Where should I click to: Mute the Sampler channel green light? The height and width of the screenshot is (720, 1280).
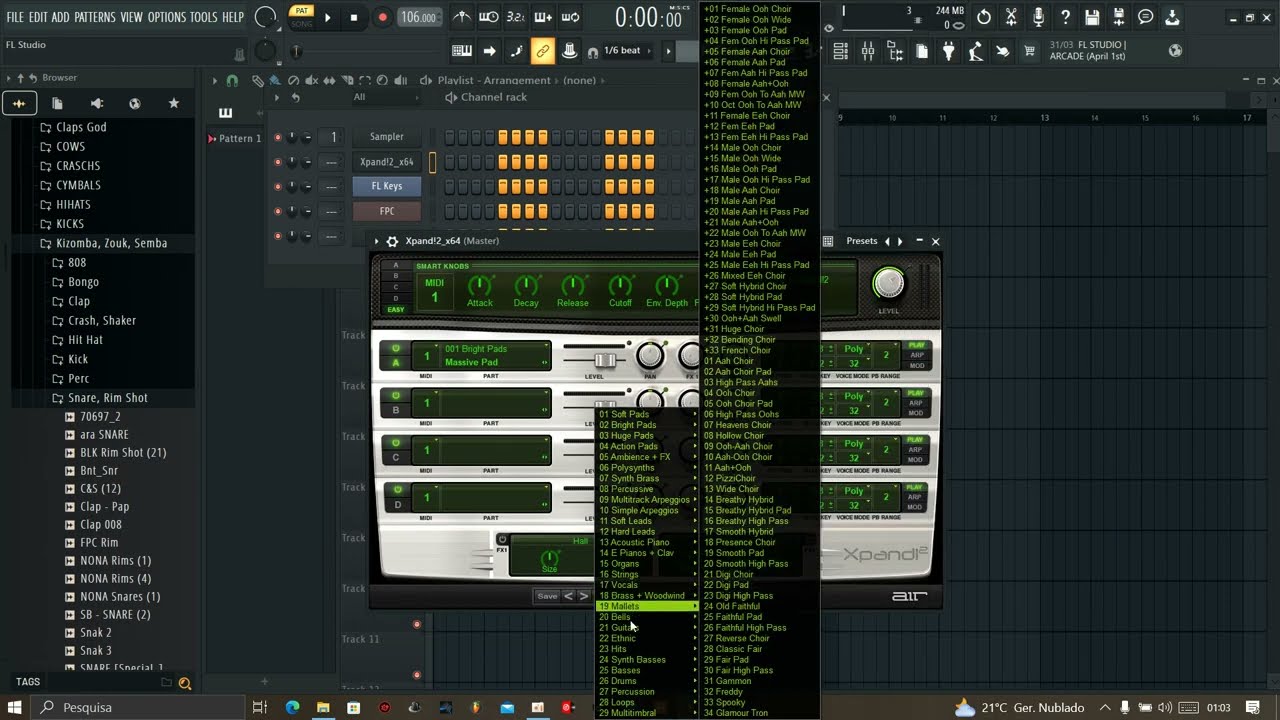[x=278, y=137]
